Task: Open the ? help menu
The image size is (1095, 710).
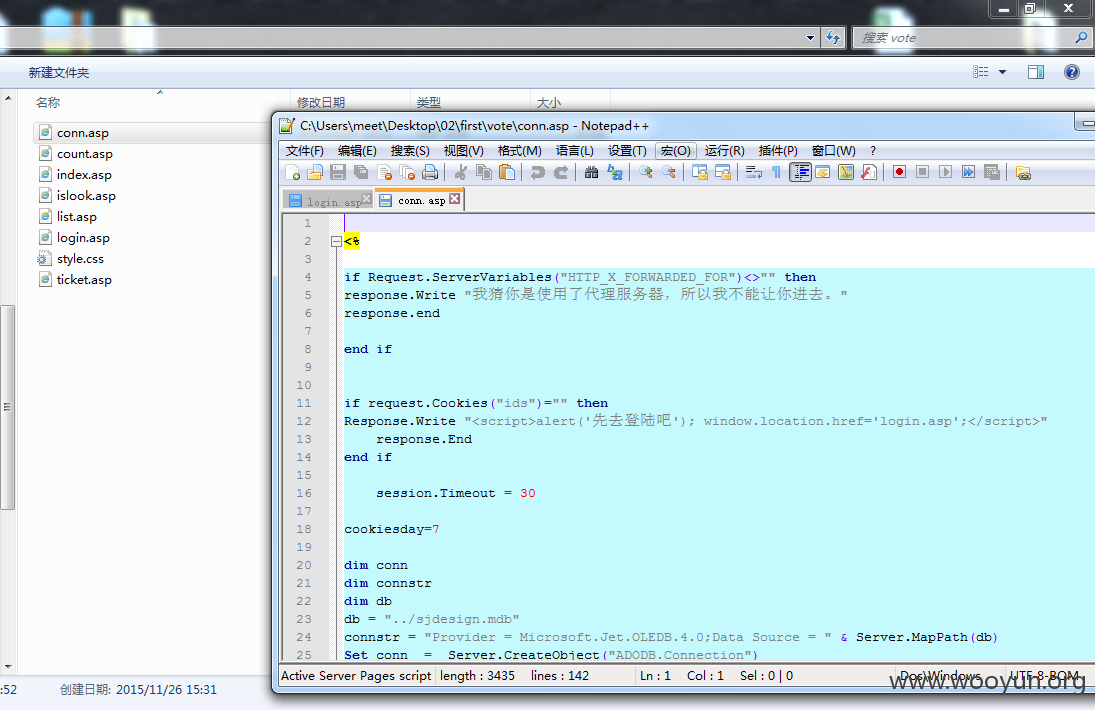Action: [x=873, y=151]
